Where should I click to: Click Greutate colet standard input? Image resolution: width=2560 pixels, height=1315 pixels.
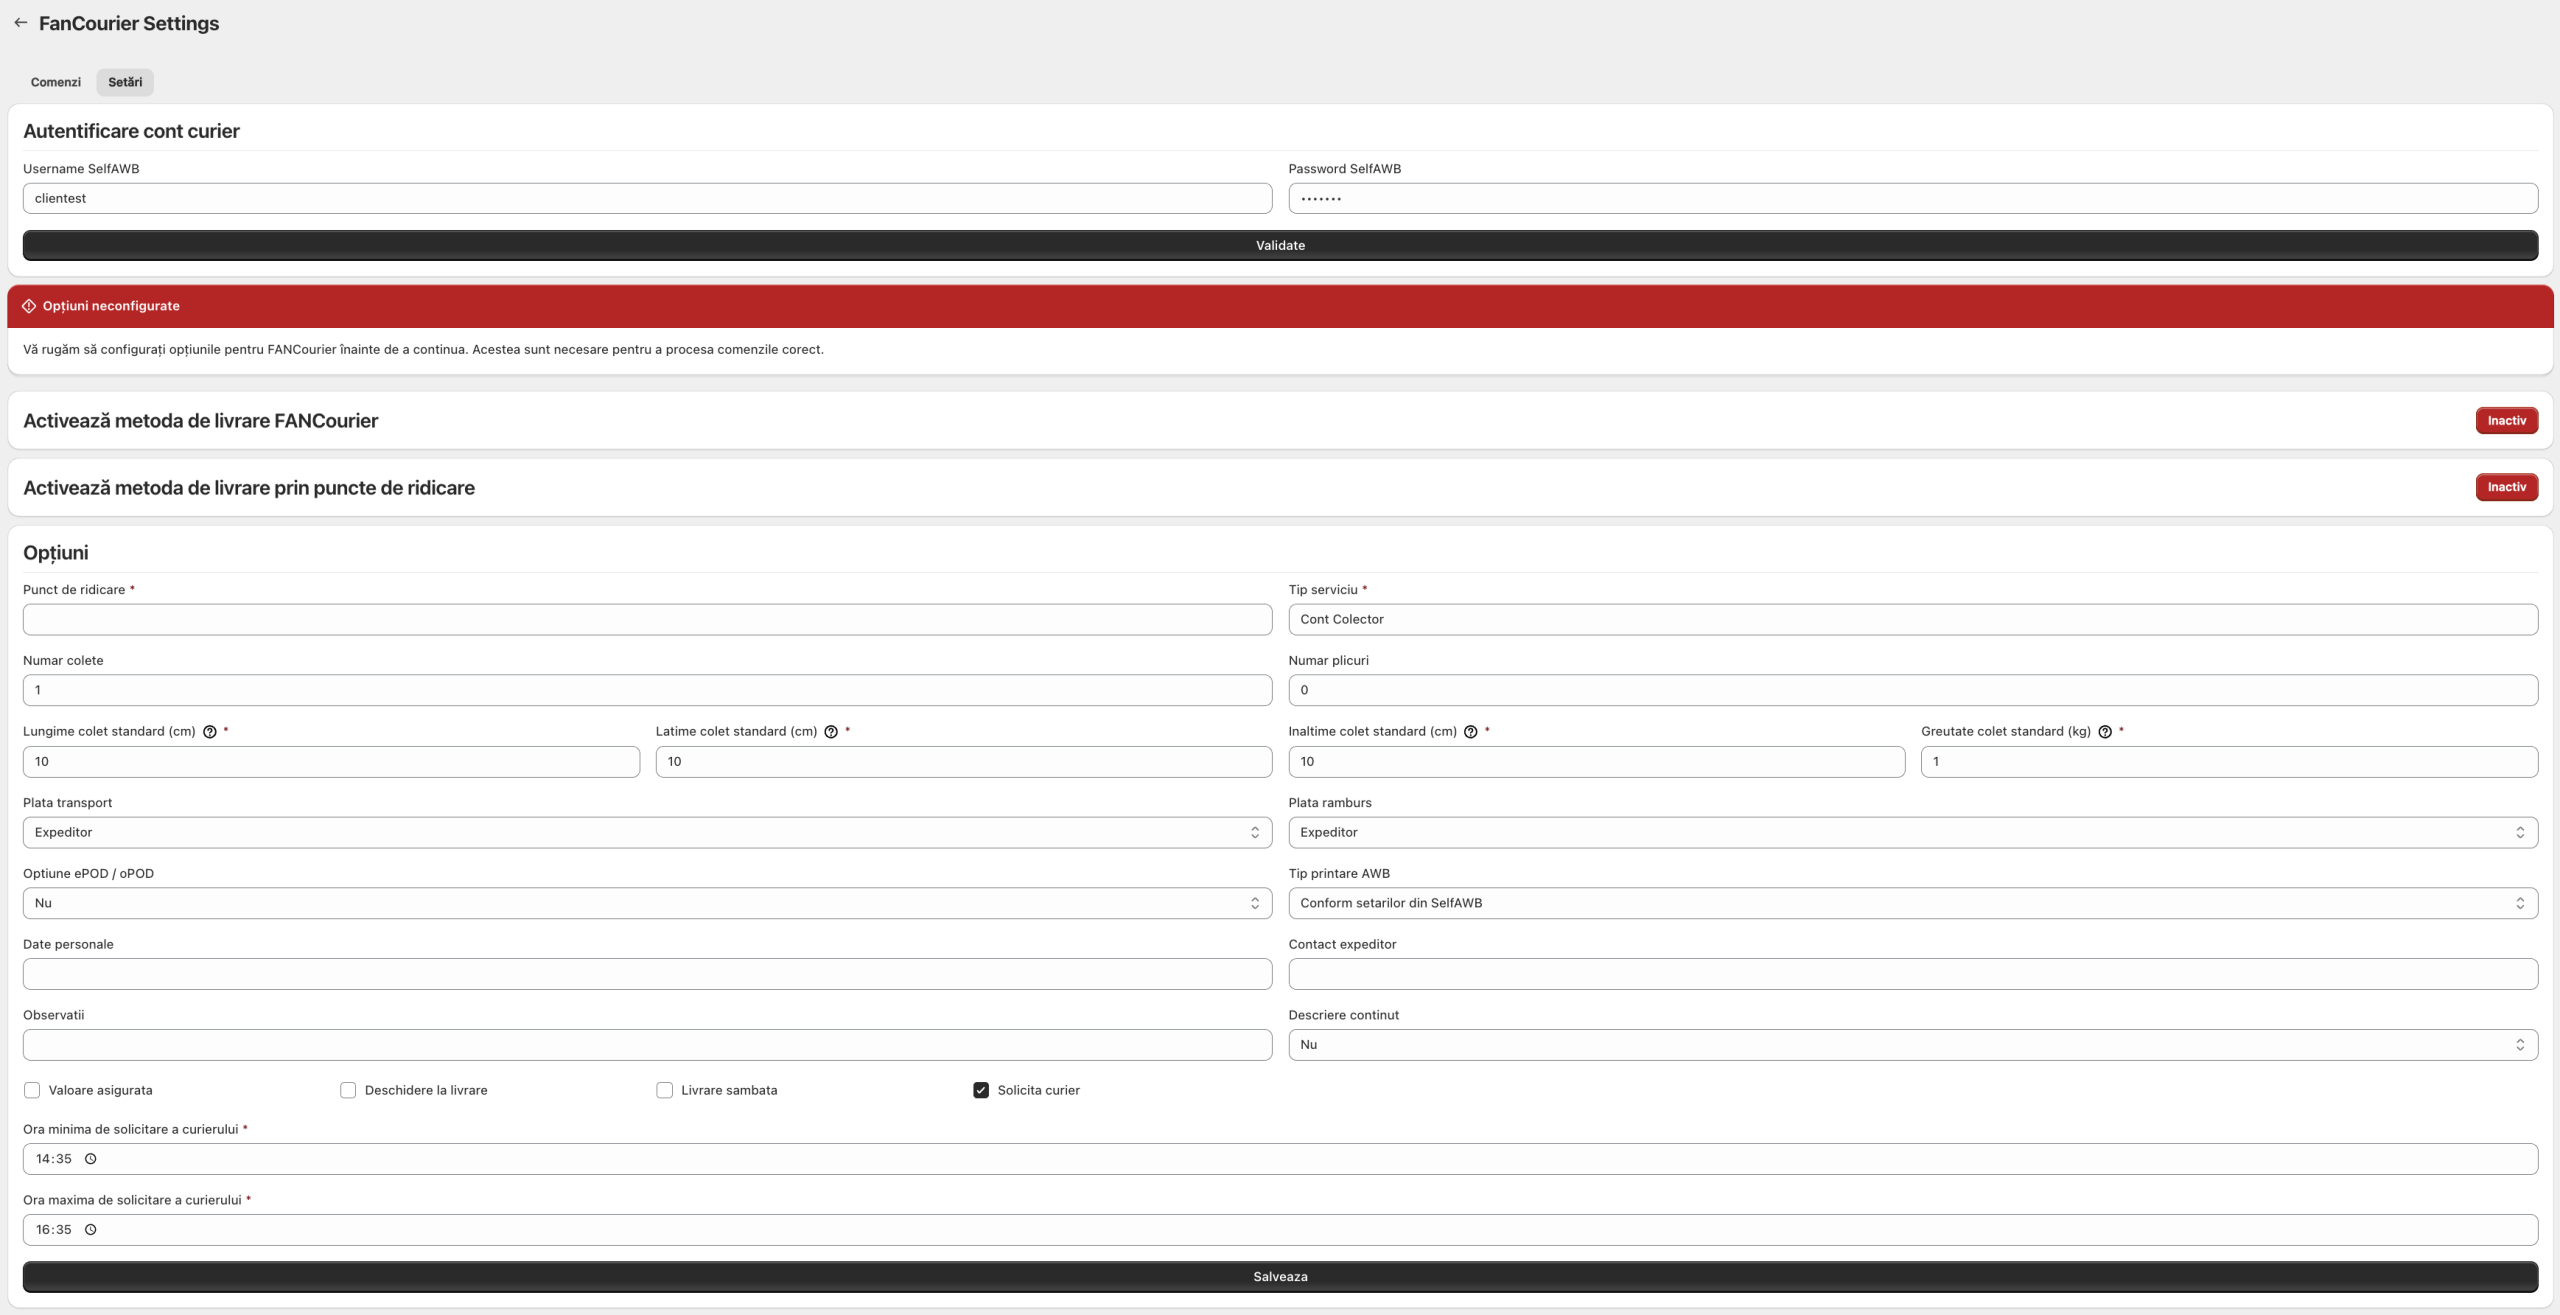[x=2229, y=761]
